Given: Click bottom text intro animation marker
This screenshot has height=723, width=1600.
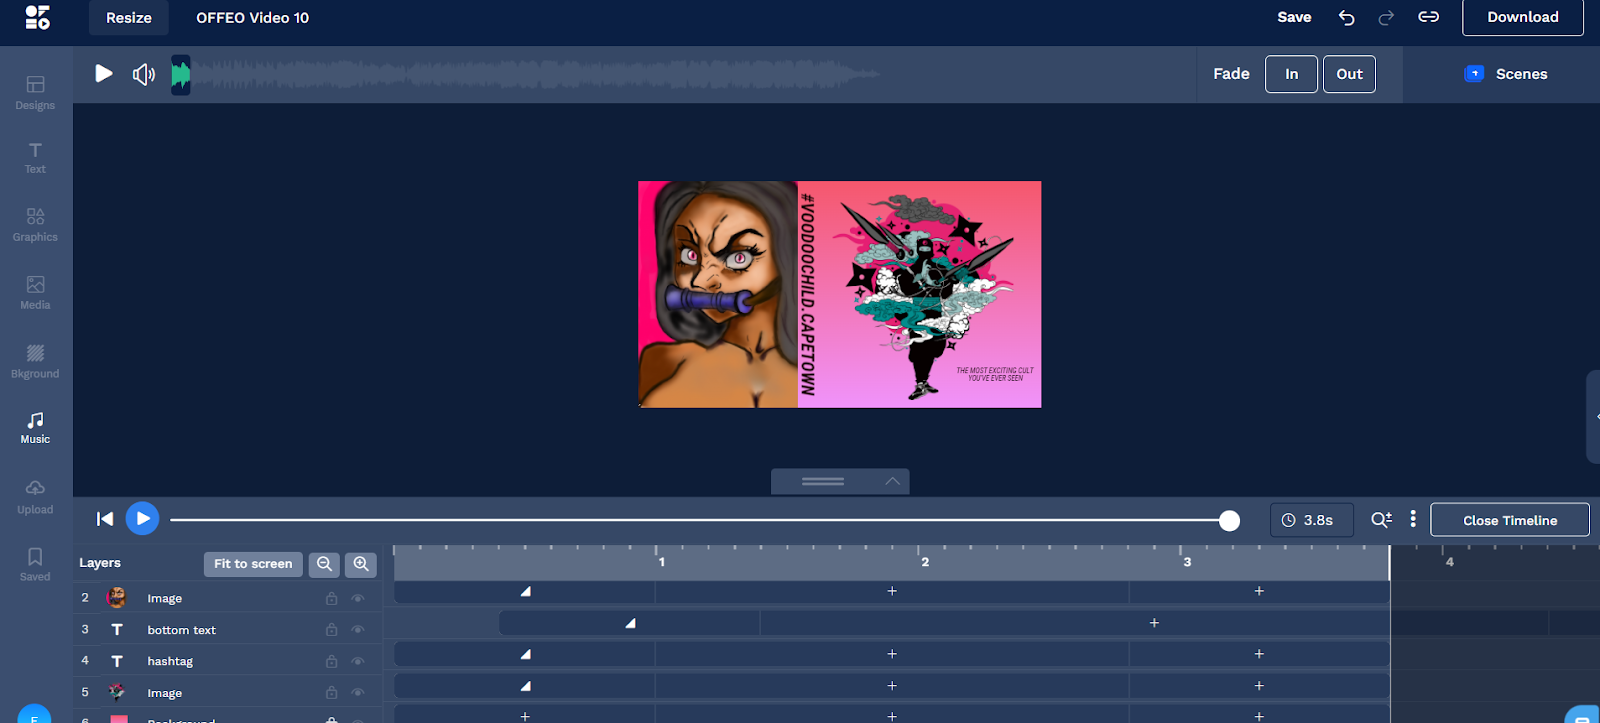Looking at the screenshot, I should [x=630, y=623].
